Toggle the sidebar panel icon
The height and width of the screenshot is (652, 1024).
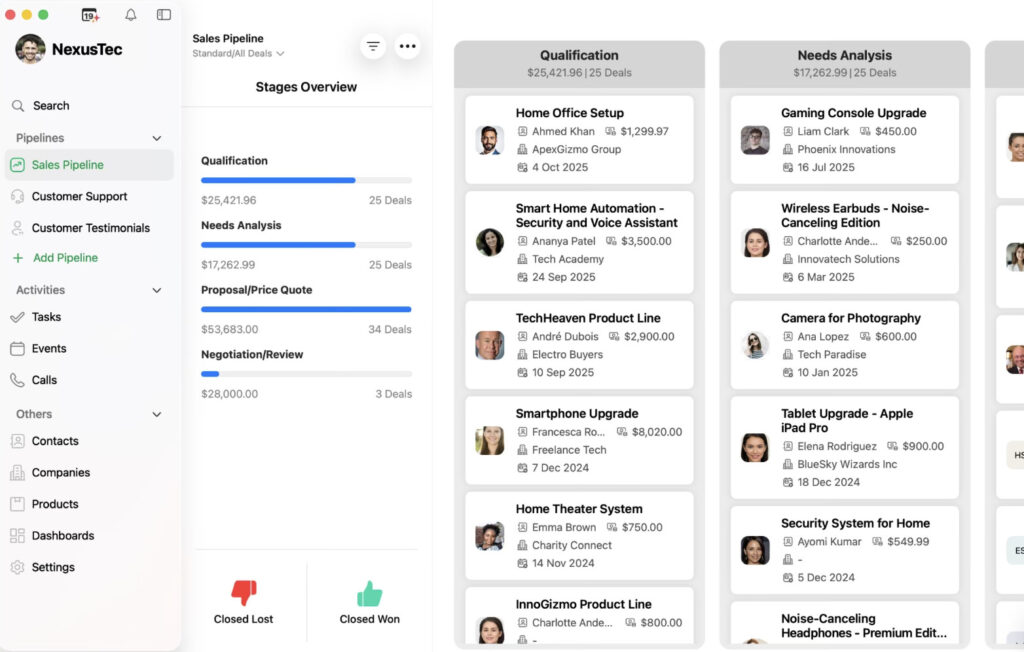click(164, 15)
